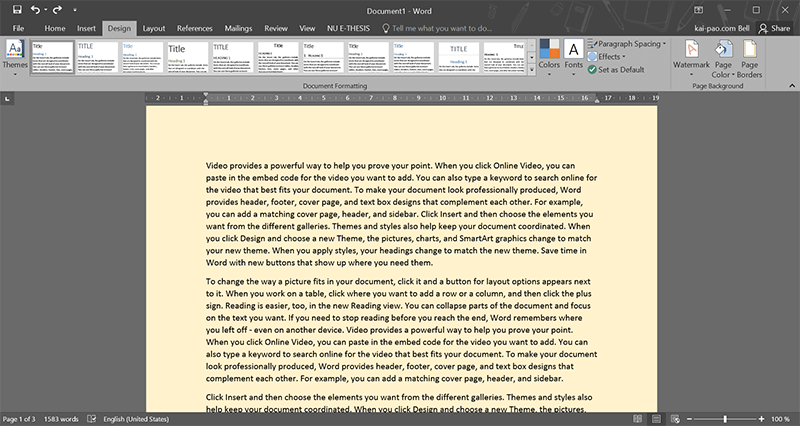800x426 pixels.
Task: Apply the fifth style set with small TITLE
Action: pos(233,57)
